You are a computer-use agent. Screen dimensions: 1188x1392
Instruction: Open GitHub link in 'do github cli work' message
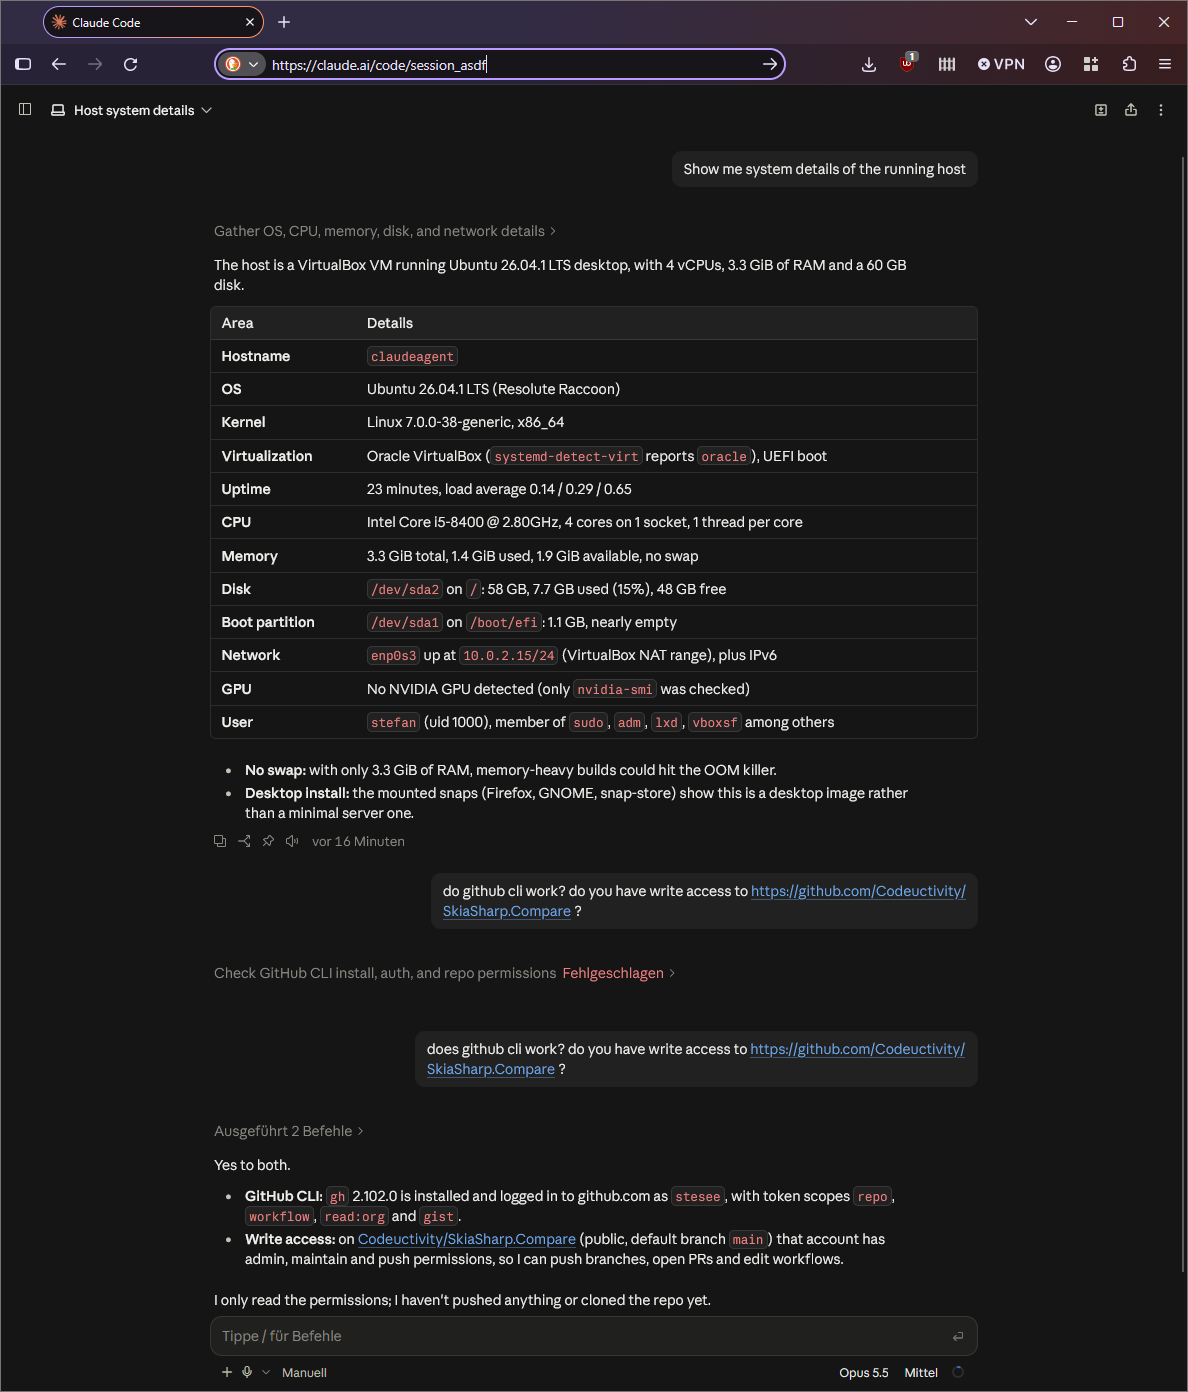(x=704, y=901)
